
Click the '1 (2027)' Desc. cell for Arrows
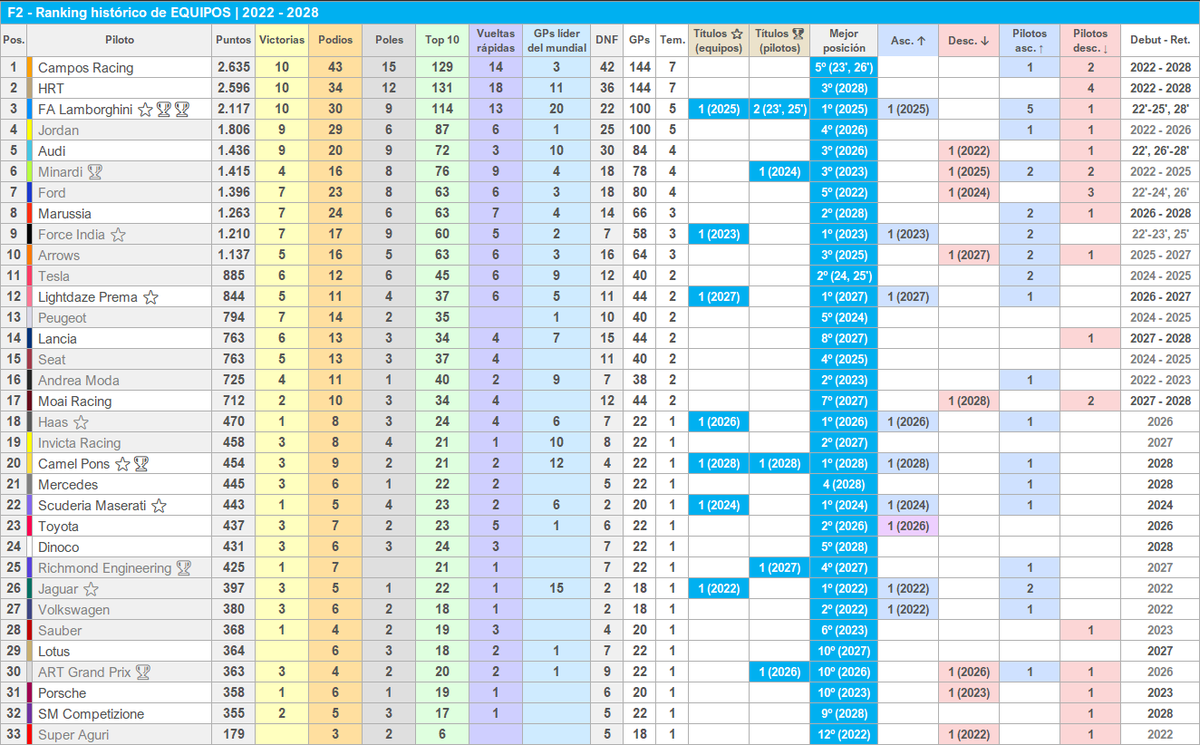point(968,255)
